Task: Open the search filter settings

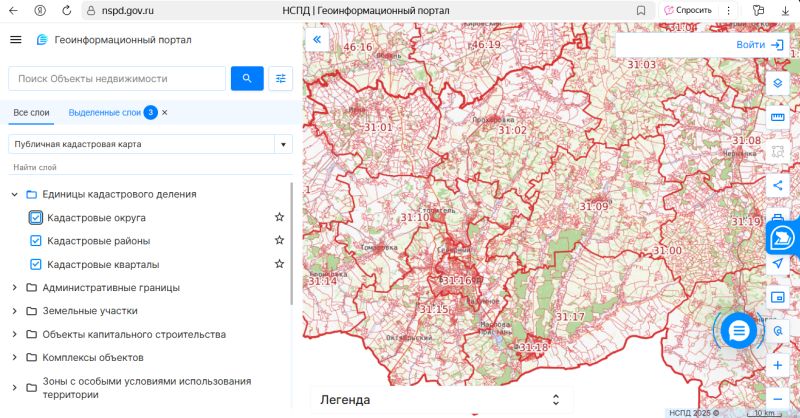Action: pyautogui.click(x=281, y=78)
